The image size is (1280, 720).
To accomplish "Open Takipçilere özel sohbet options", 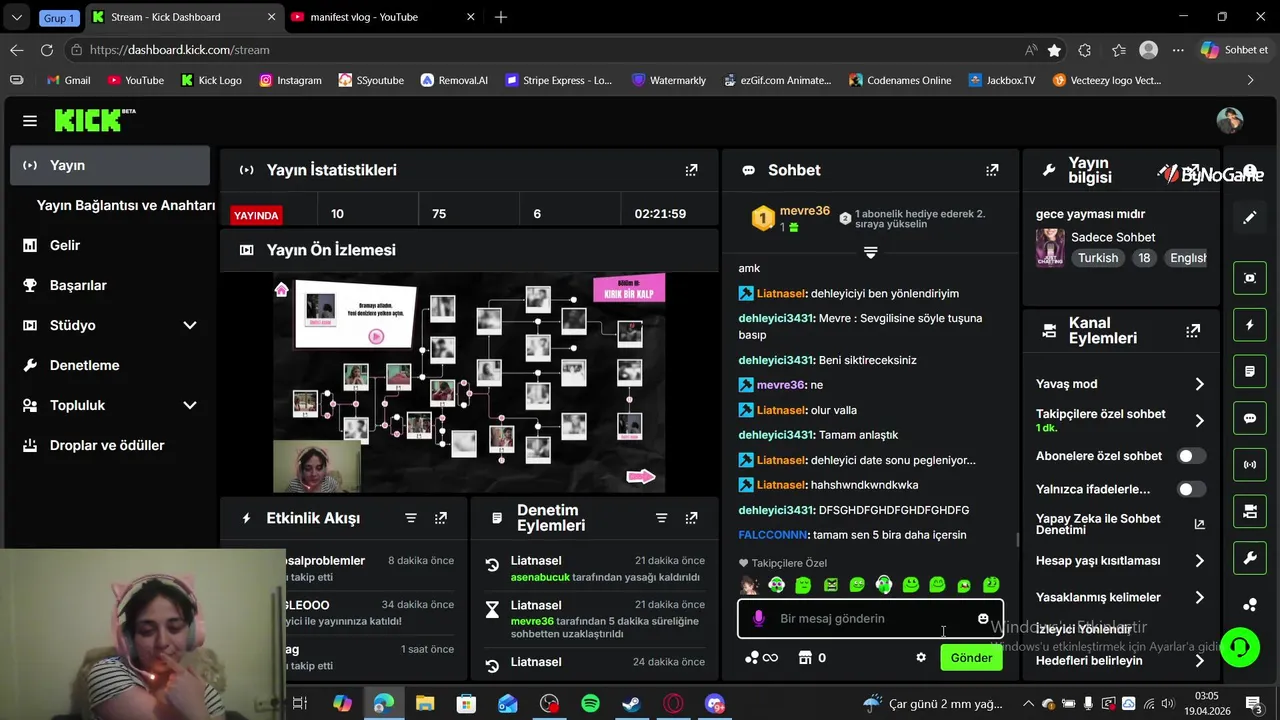I will 1121,420.
